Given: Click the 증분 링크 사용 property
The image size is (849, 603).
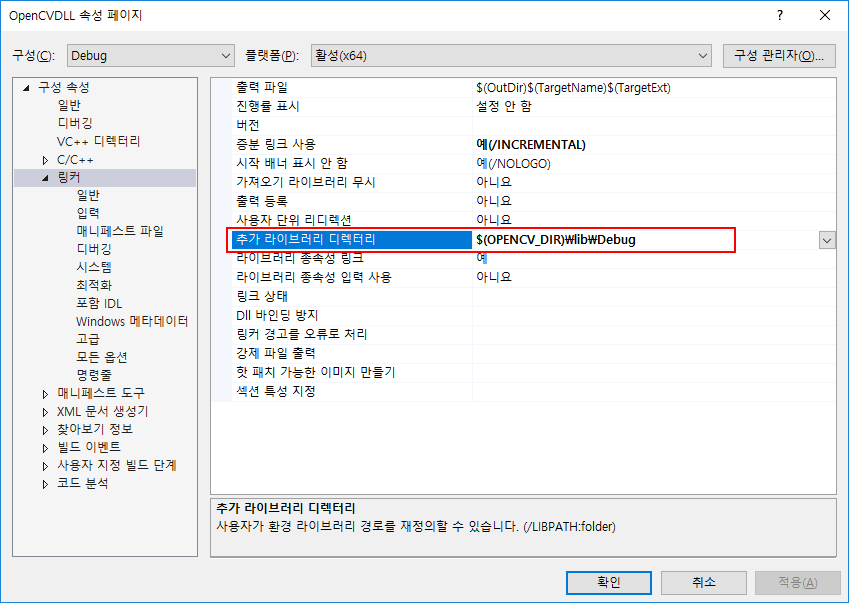Looking at the screenshot, I should coord(352,145).
